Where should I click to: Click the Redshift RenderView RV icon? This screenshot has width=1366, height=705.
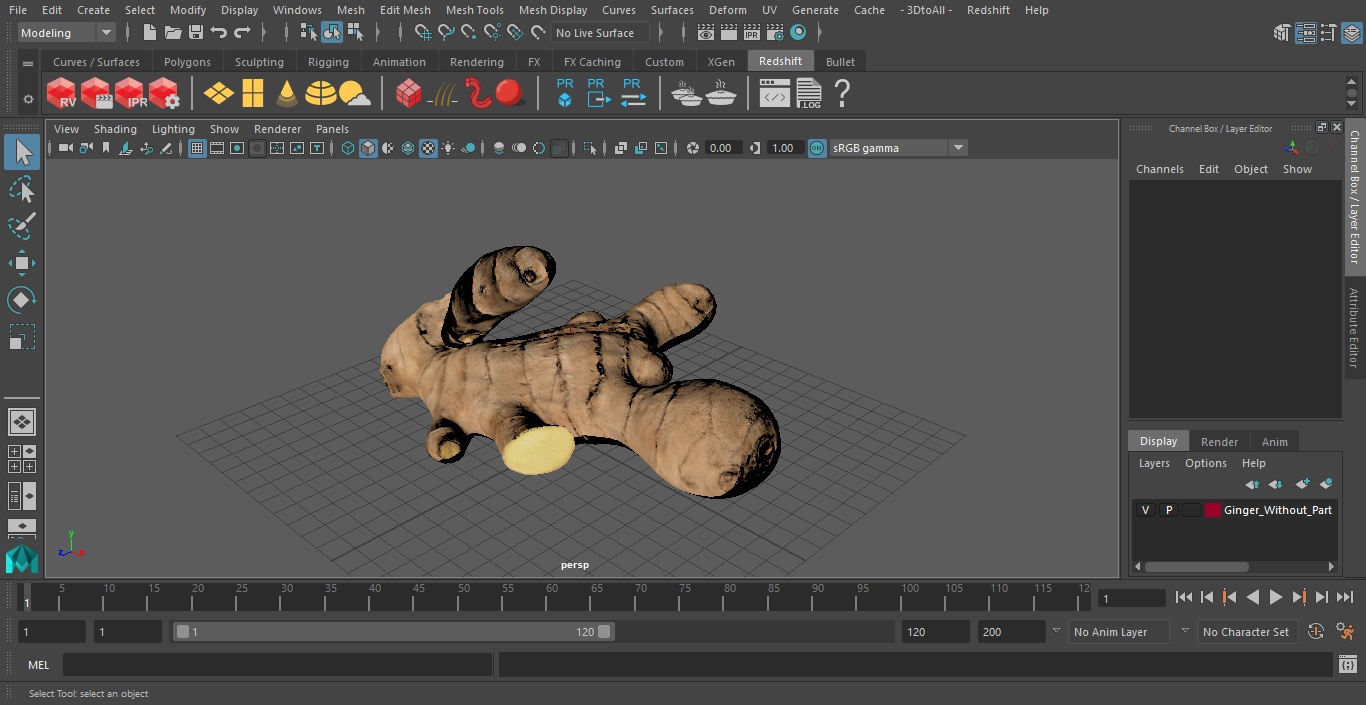click(x=62, y=94)
